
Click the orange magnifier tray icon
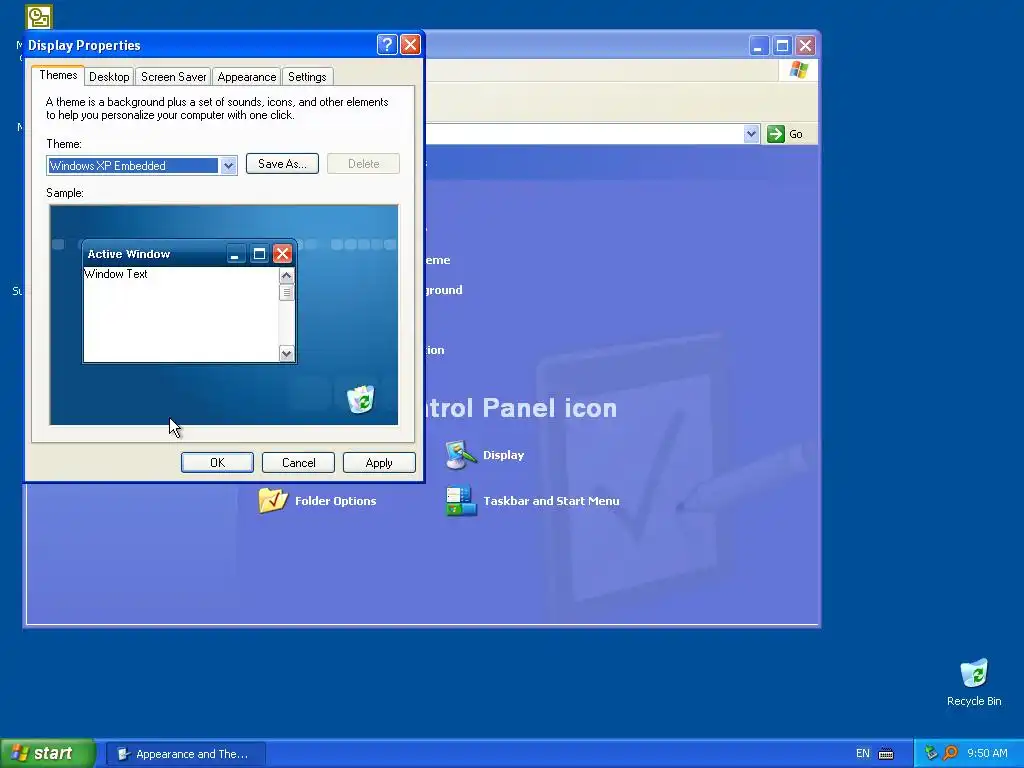click(950, 753)
